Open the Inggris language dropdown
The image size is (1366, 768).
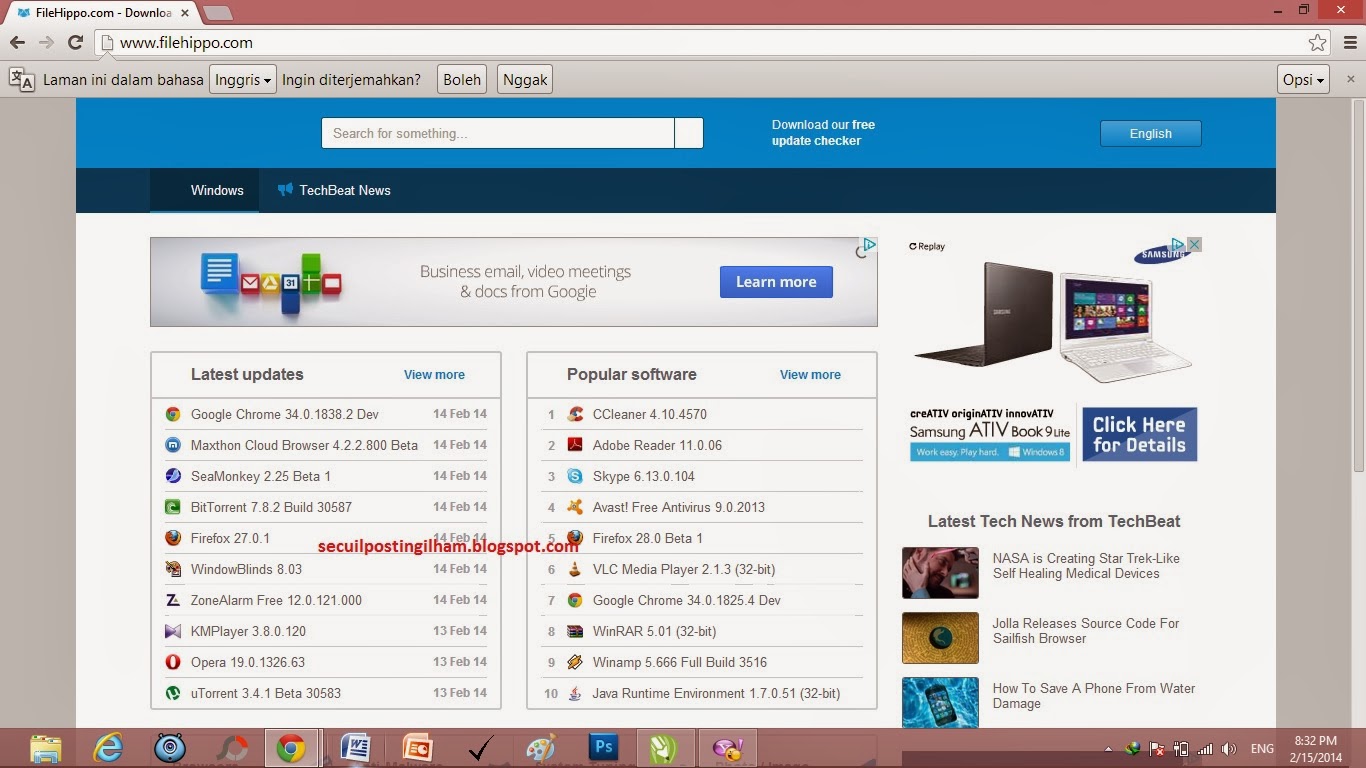click(242, 80)
